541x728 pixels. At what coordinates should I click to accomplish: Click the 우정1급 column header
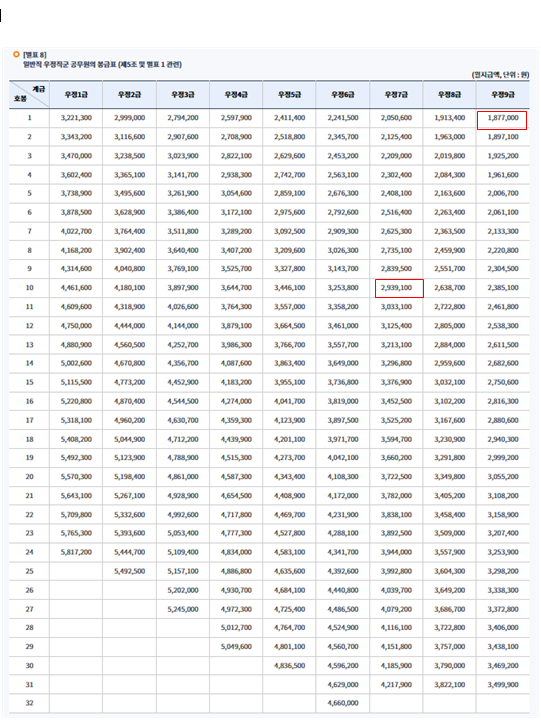(x=76, y=95)
